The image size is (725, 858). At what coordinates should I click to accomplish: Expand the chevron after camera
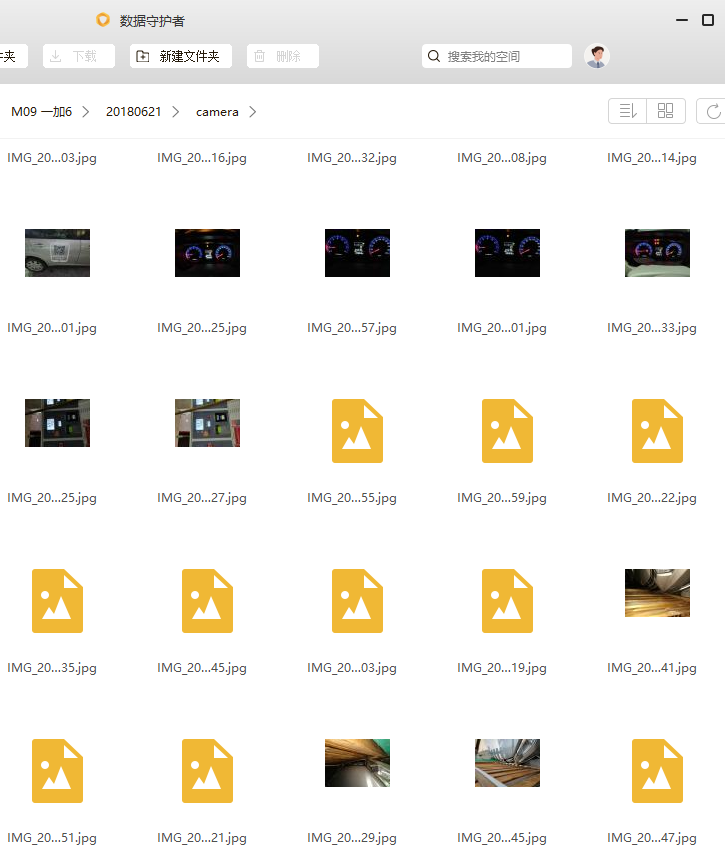pyautogui.click(x=252, y=112)
